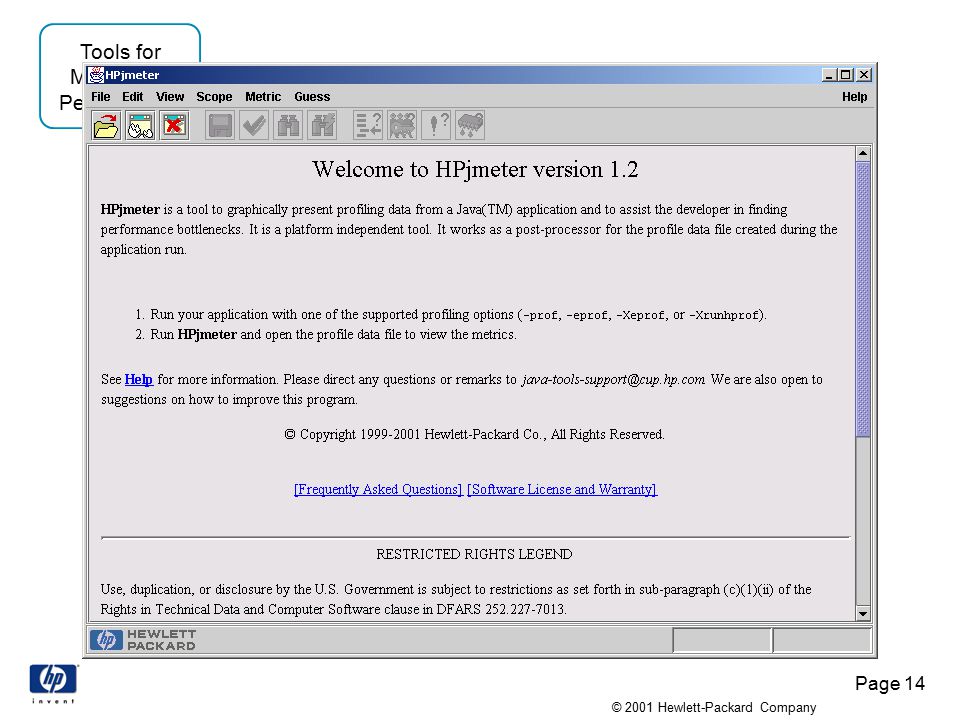Click the 'Welcome to HPjmeter version 1.2' heading
The height and width of the screenshot is (720, 960).
pos(475,170)
